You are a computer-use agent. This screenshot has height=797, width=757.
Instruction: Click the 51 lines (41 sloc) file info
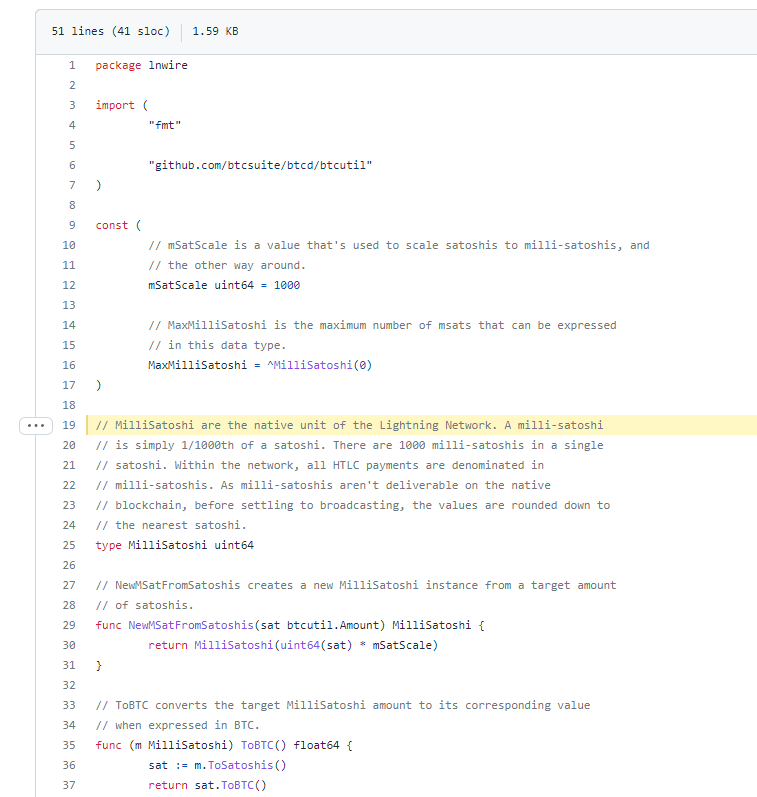click(x=110, y=31)
